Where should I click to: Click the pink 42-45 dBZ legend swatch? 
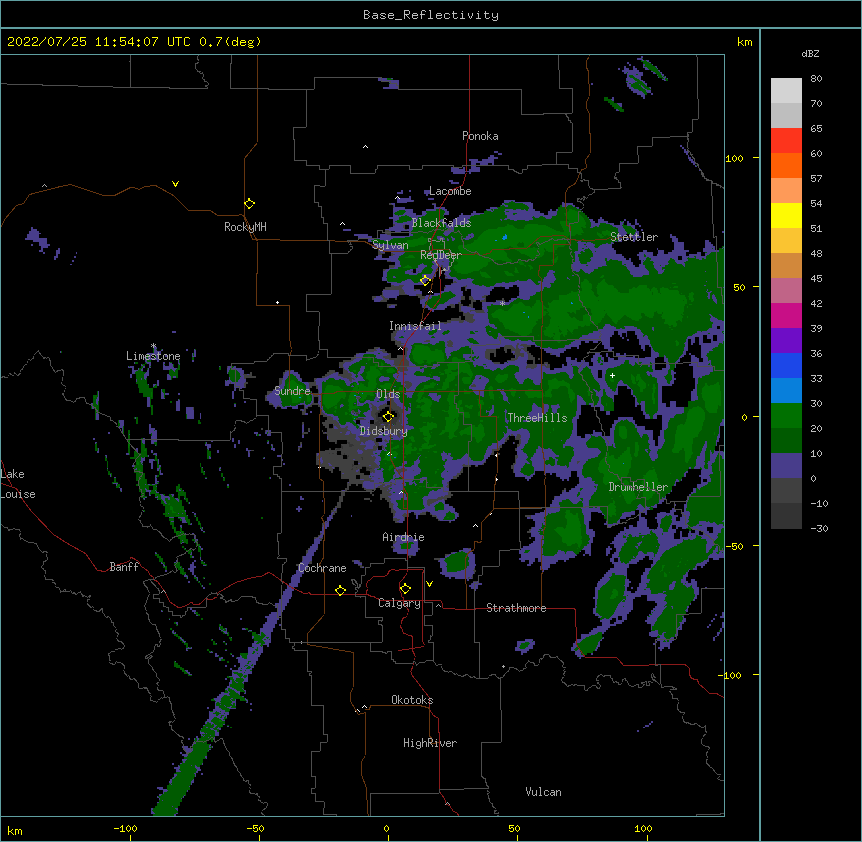tap(786, 291)
